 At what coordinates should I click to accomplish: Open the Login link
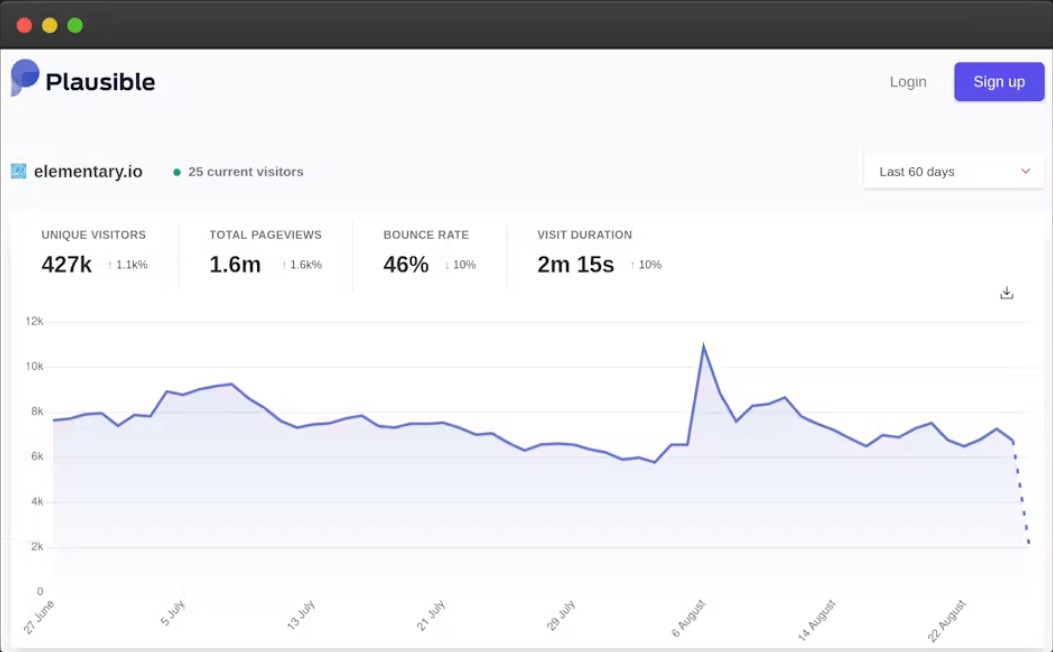pos(908,82)
